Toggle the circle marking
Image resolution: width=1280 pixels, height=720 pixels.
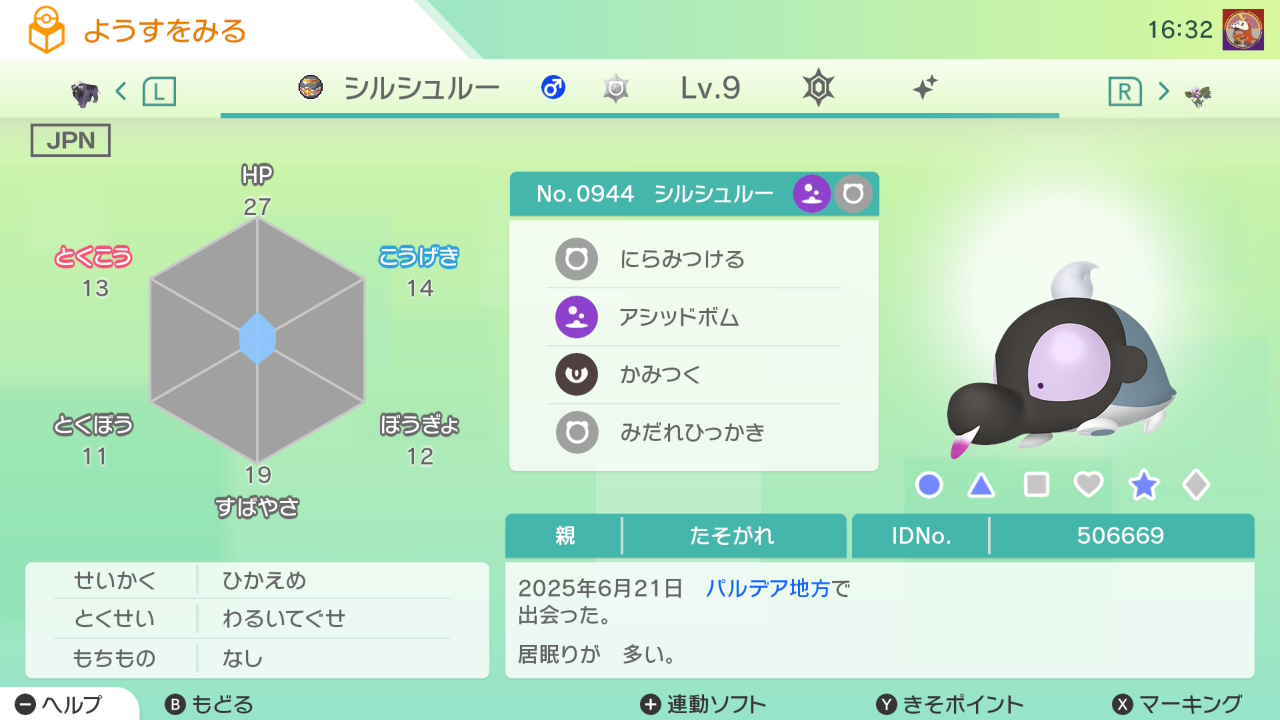click(929, 485)
